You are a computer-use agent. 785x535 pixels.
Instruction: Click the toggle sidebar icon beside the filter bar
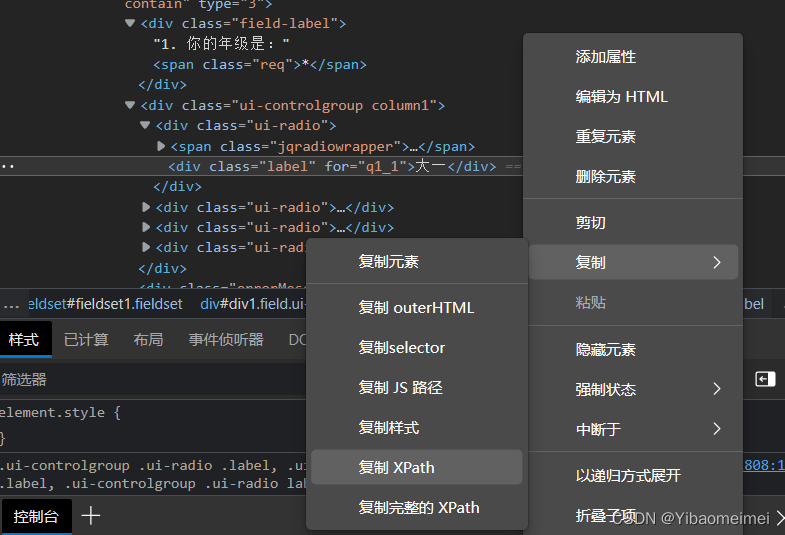765,379
